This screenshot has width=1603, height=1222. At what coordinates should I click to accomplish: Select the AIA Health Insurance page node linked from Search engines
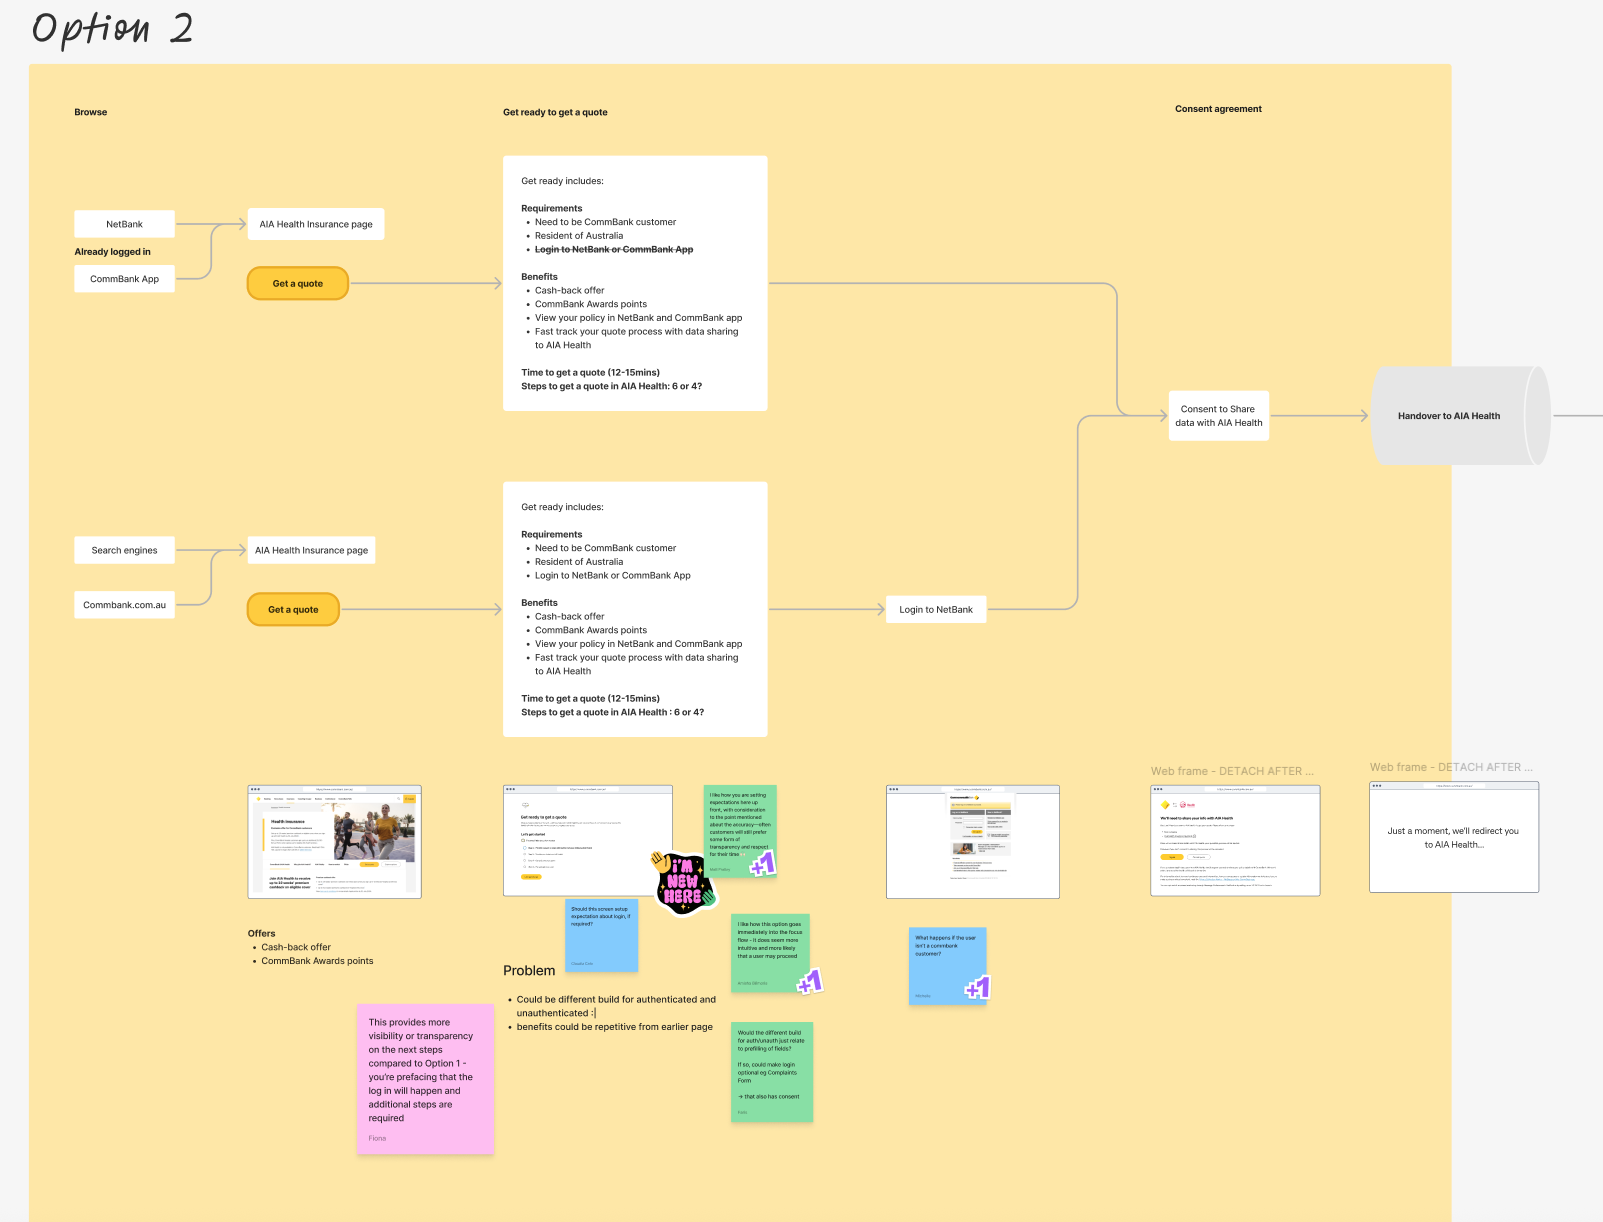(311, 550)
